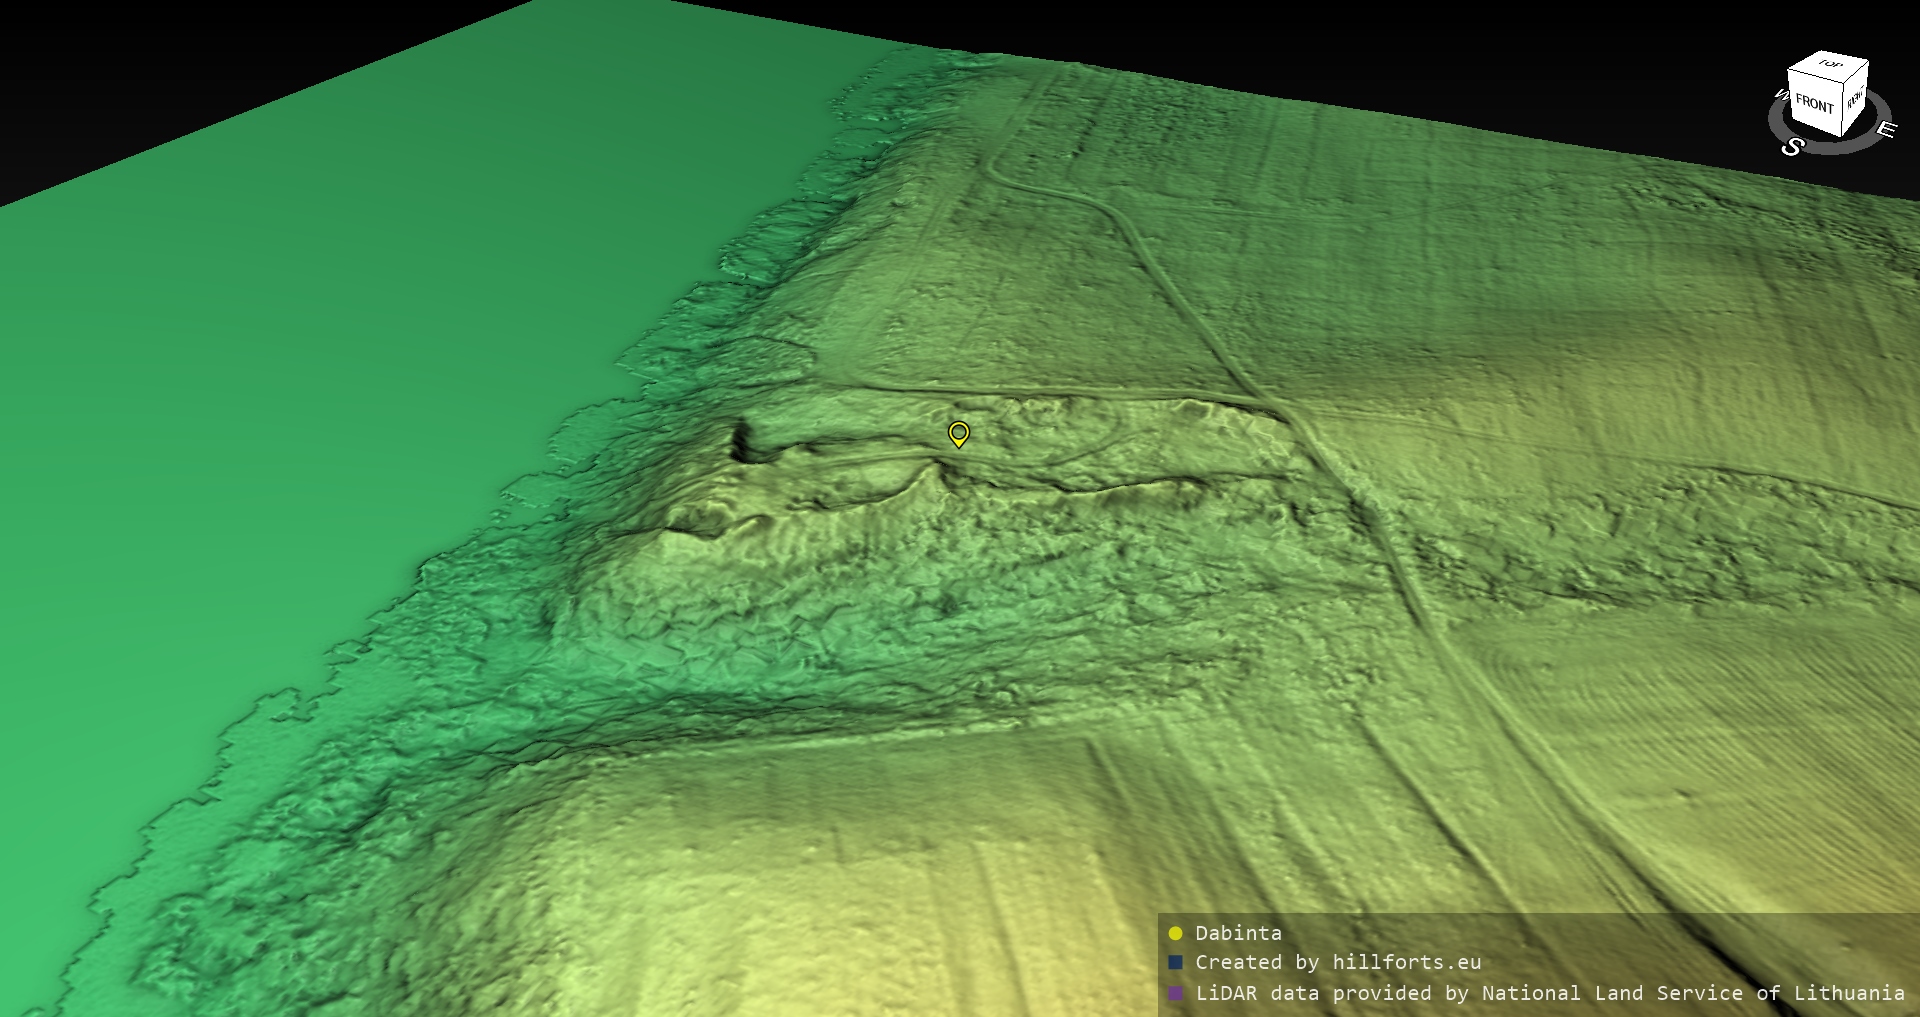Click the yellow dot beside Dabinta in legend
Viewport: 1920px width, 1017px height.
tap(1175, 933)
